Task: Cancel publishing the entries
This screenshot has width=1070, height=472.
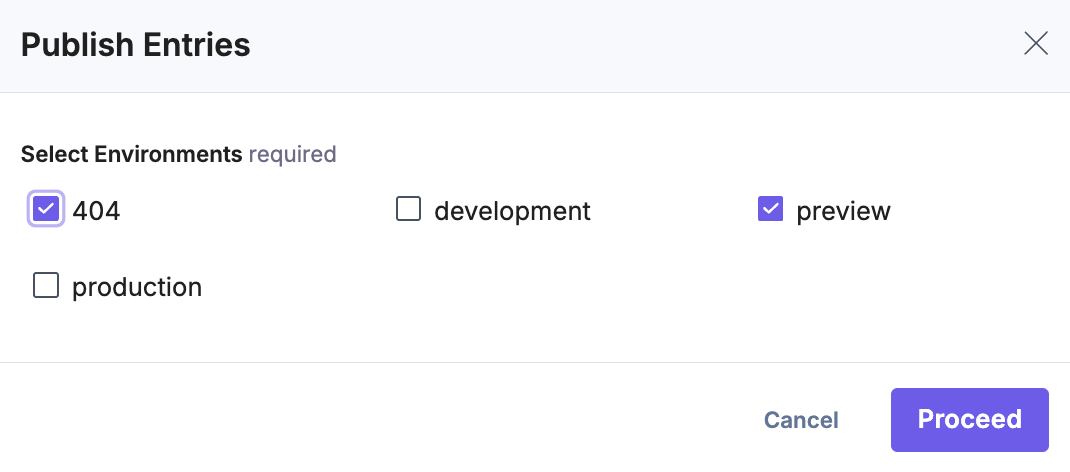Action: pos(801,420)
